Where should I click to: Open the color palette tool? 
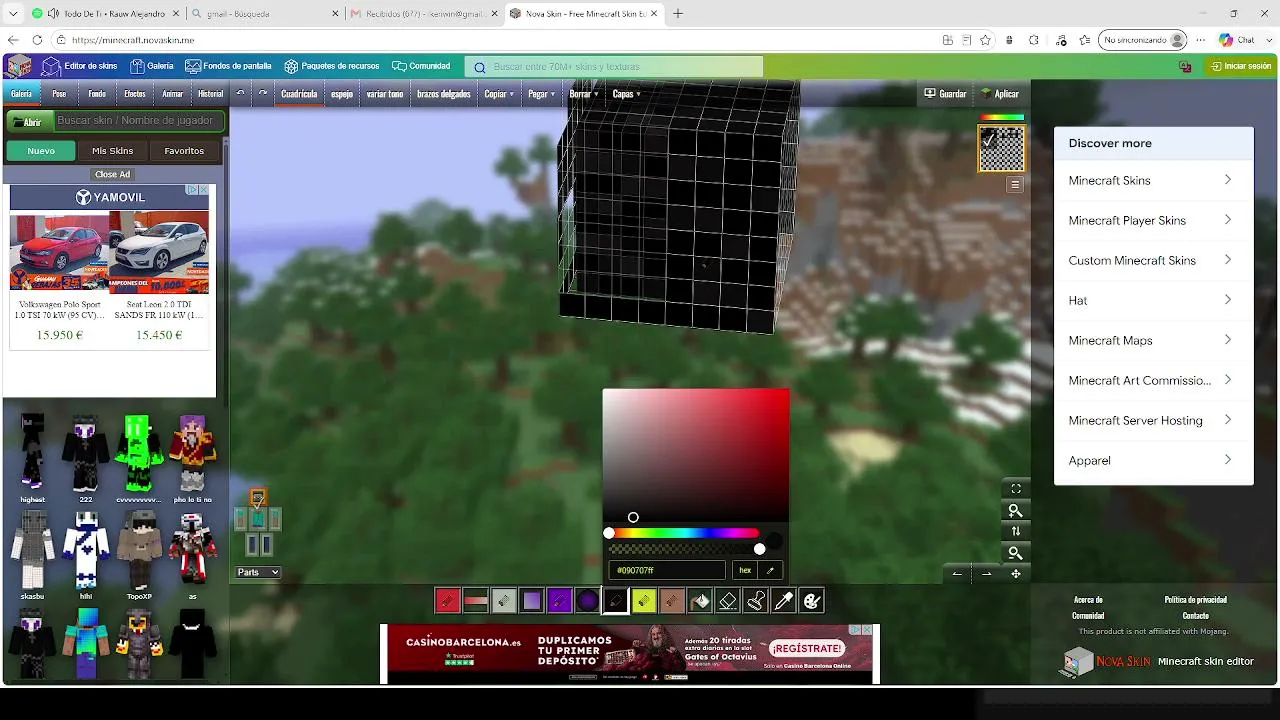click(812, 601)
